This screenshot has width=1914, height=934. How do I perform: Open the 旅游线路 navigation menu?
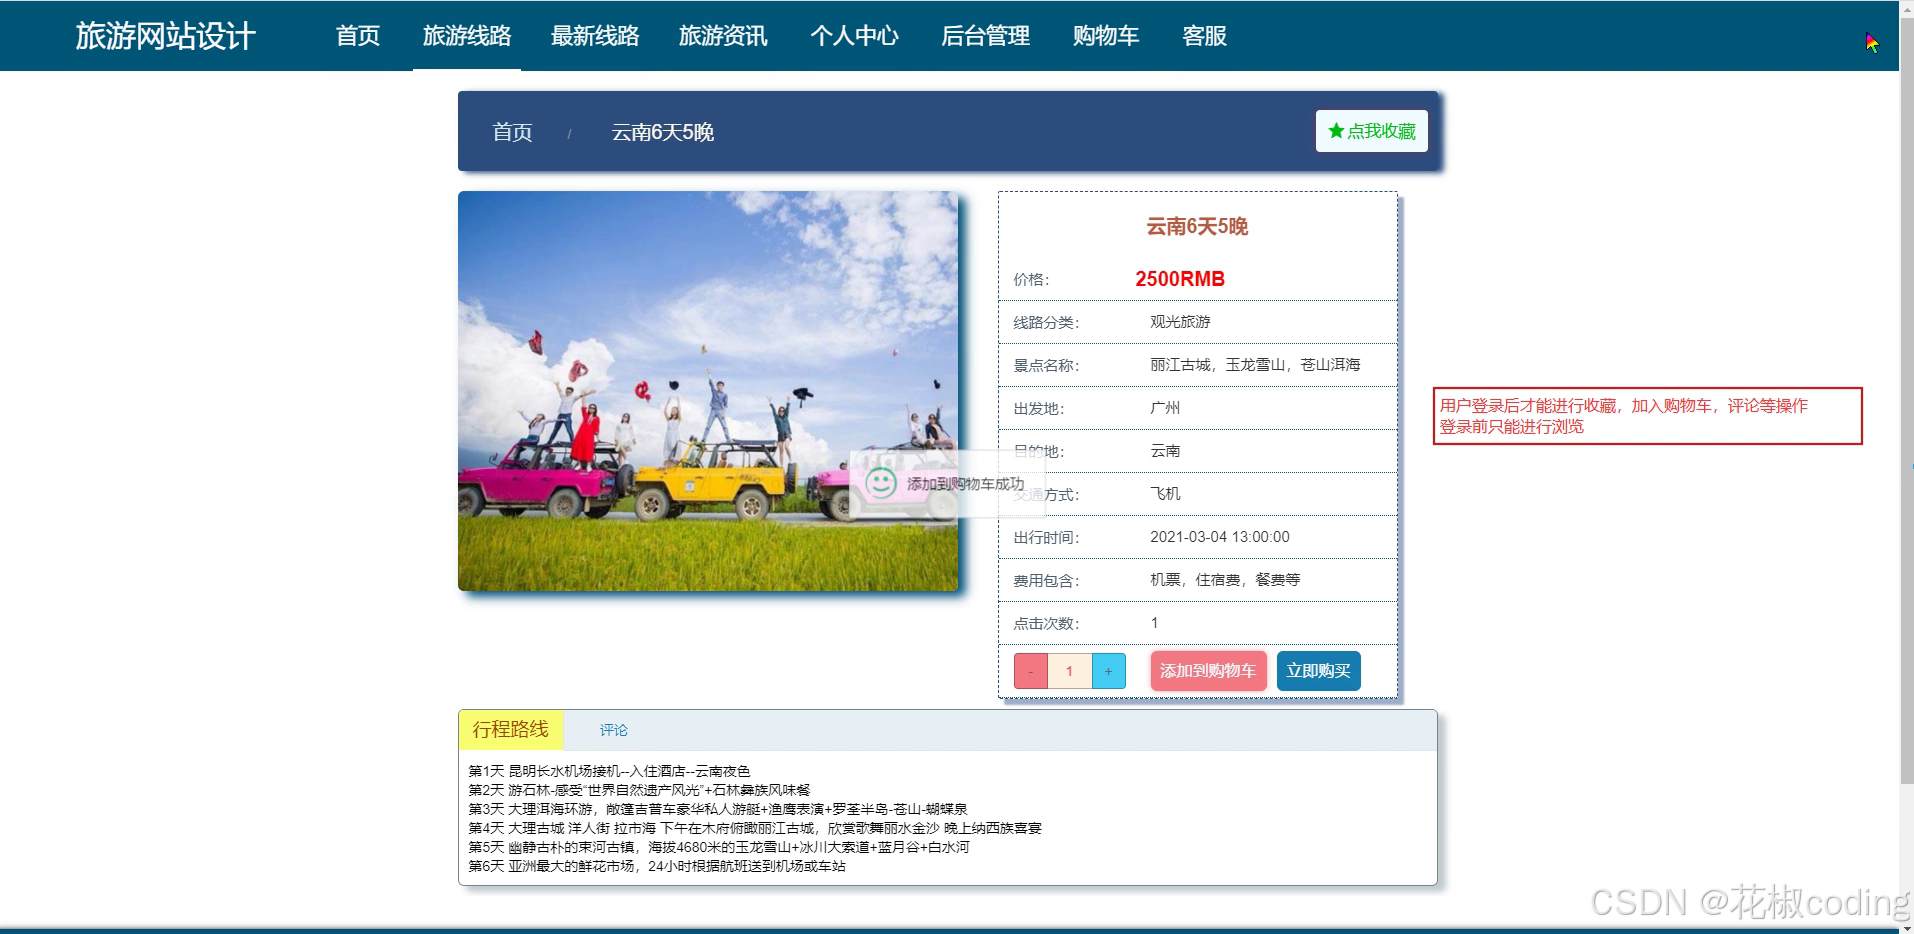point(467,36)
